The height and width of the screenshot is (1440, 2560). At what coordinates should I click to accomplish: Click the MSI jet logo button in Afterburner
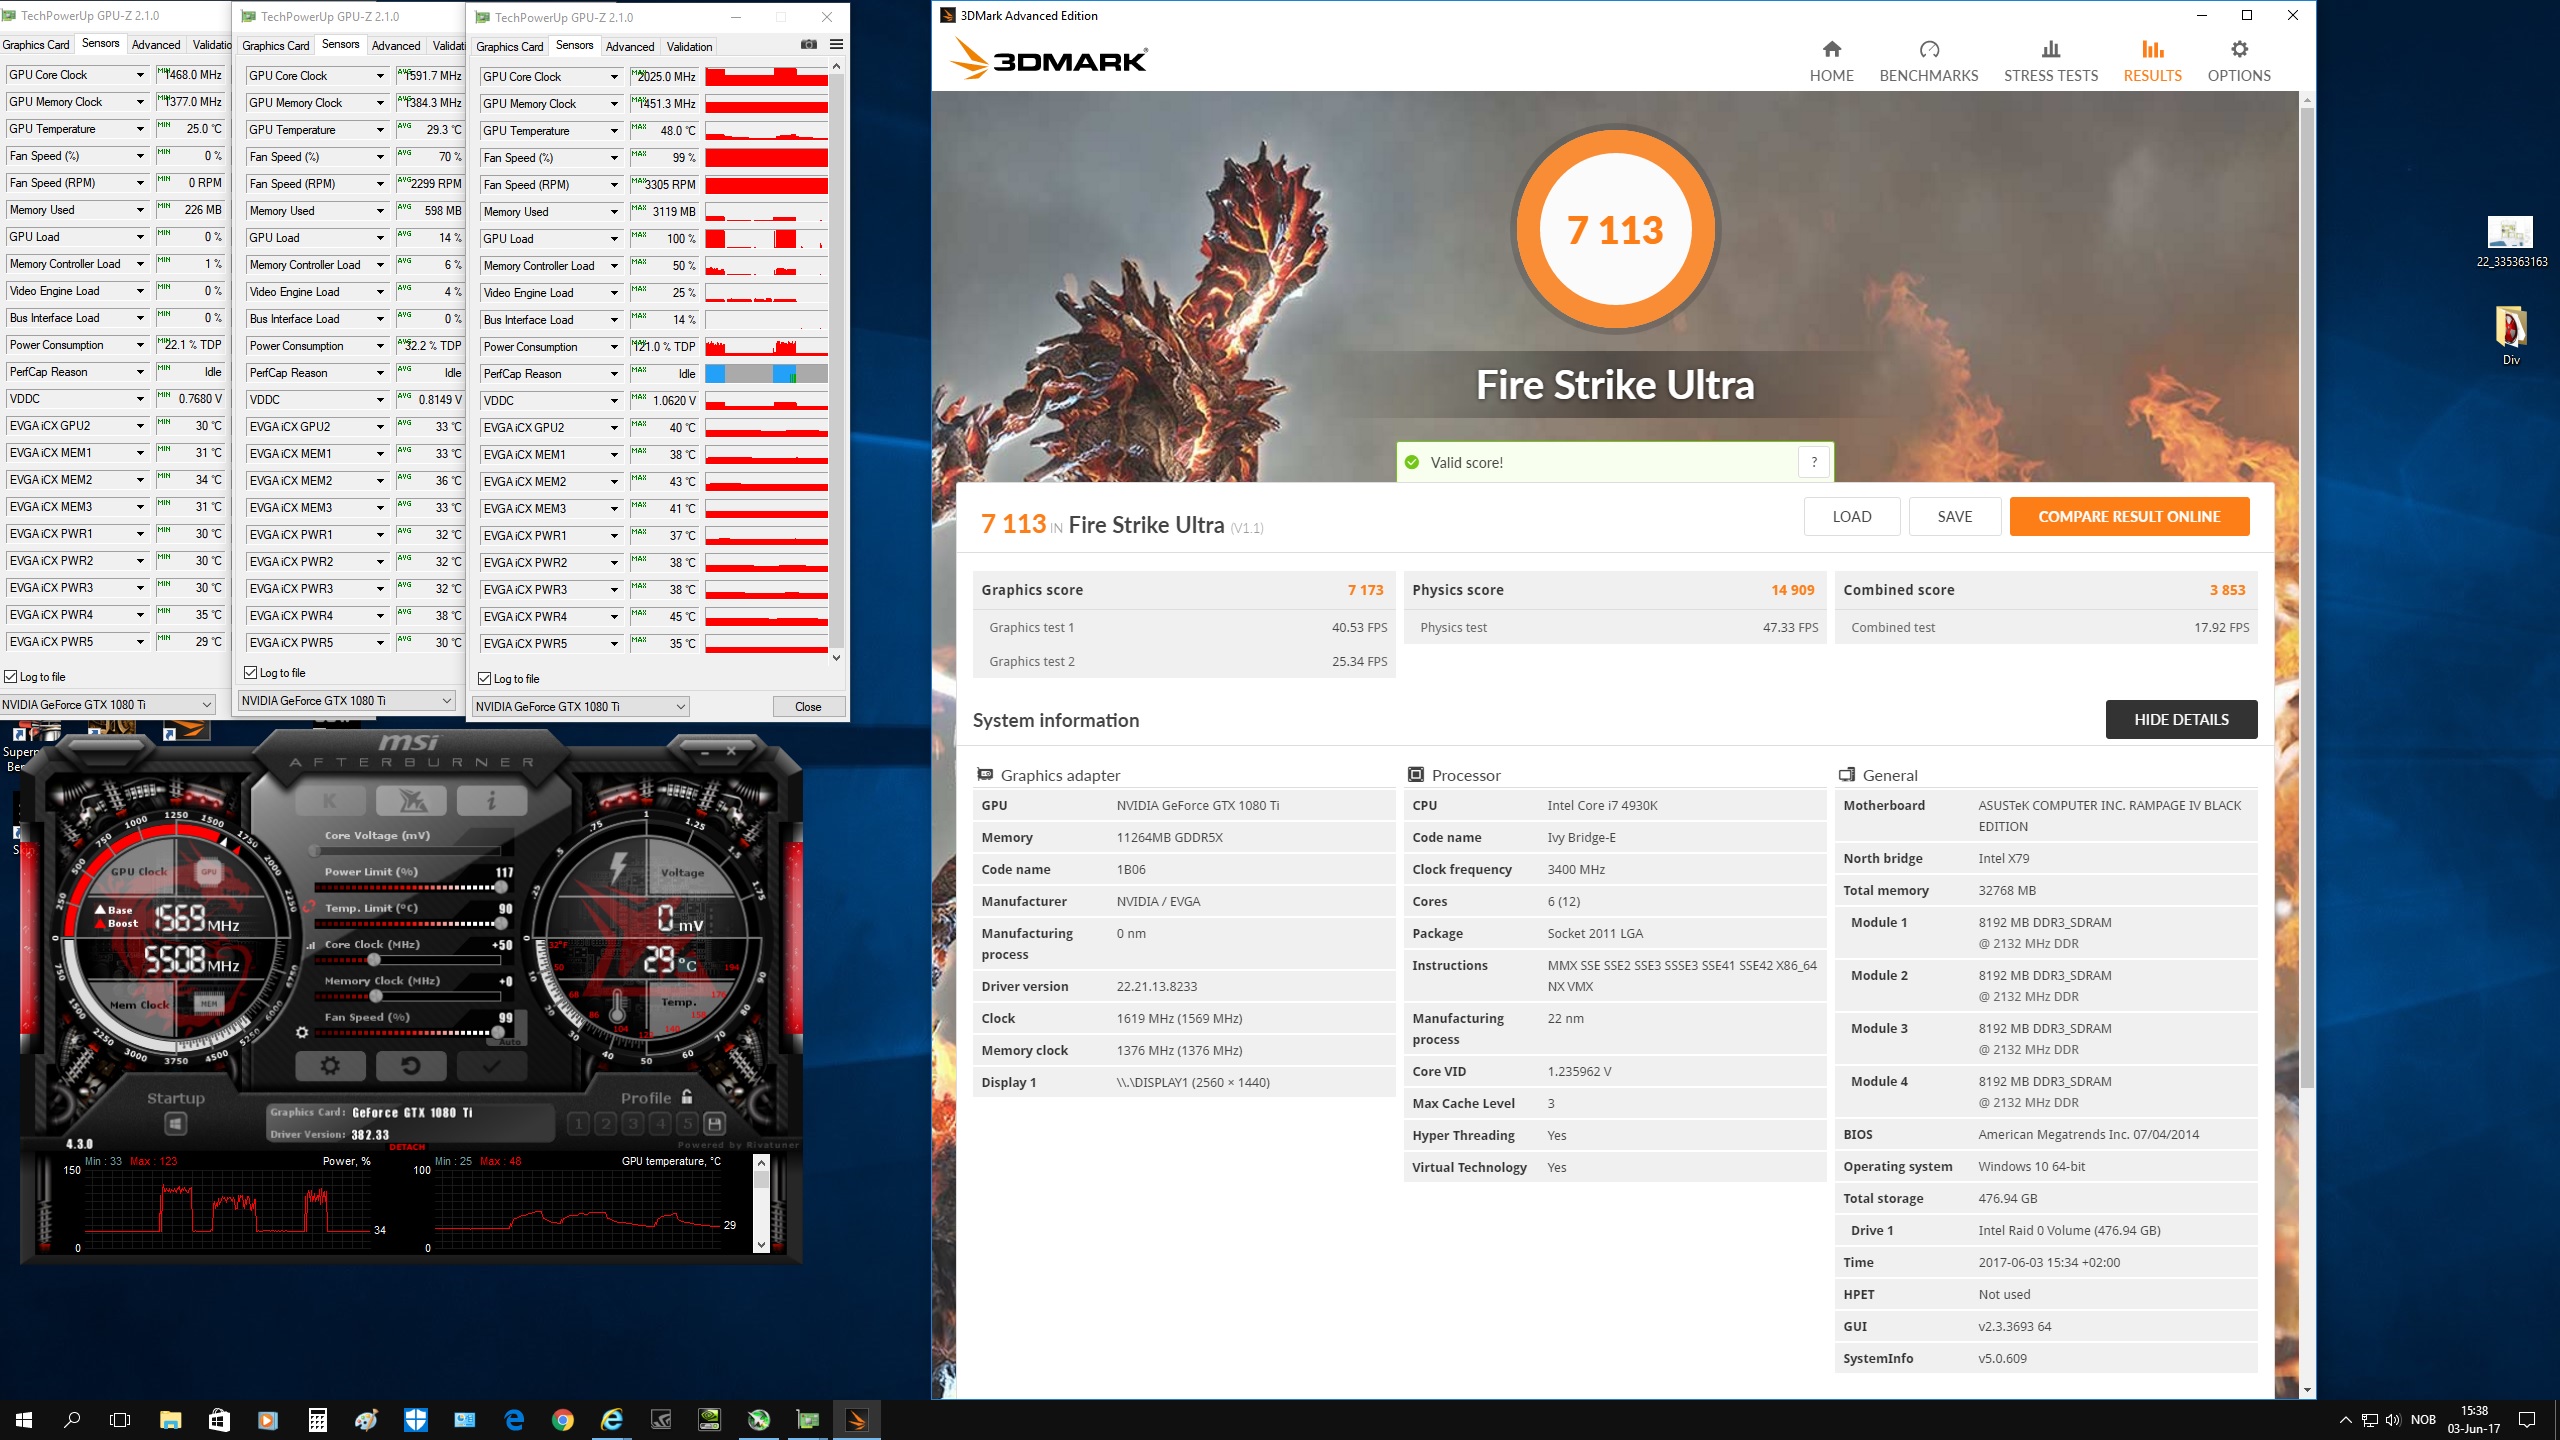[411, 800]
